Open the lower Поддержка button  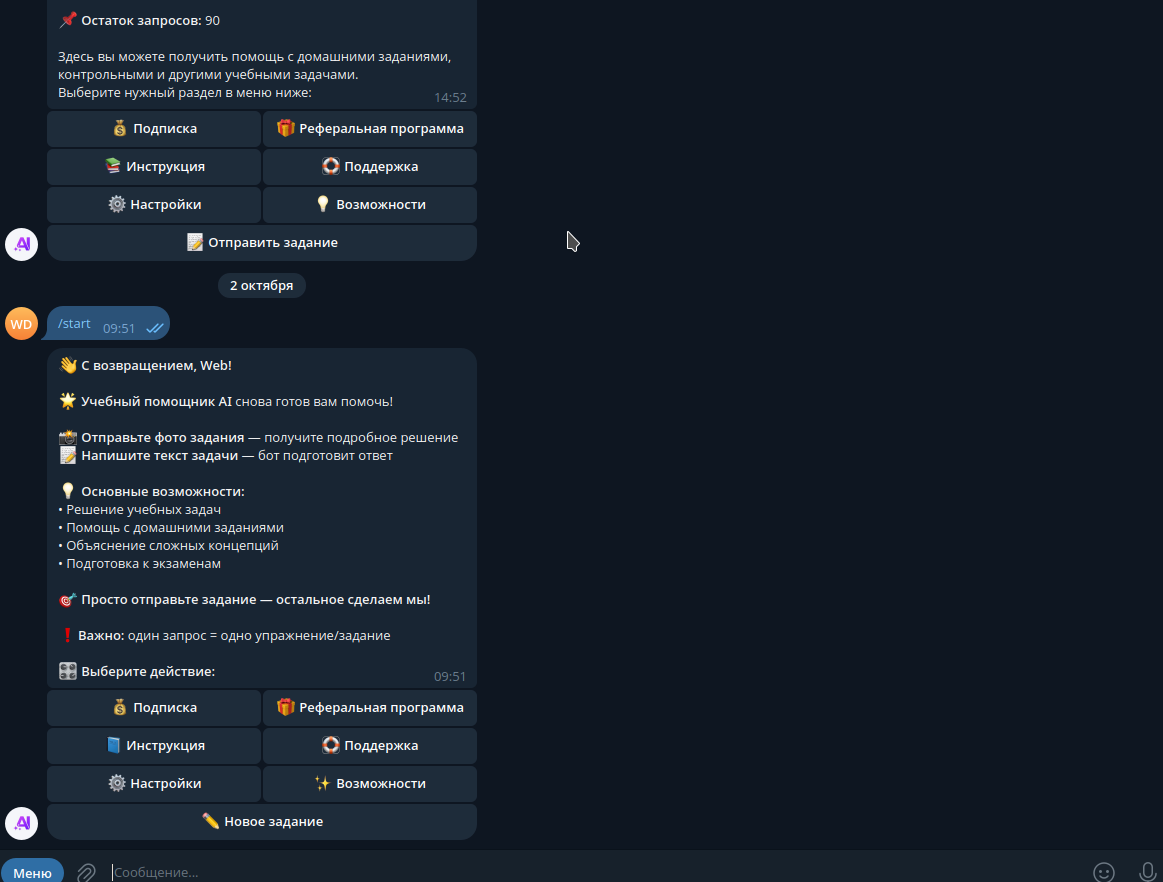370,746
